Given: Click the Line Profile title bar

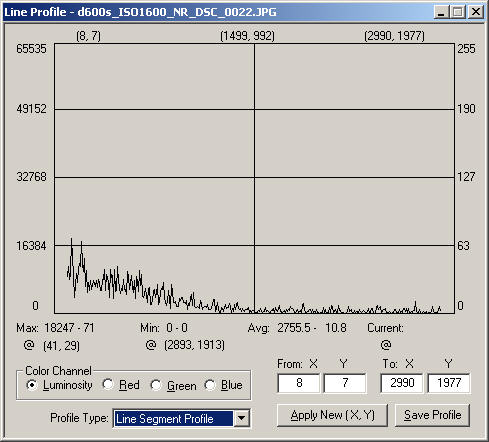Looking at the screenshot, I should (x=217, y=12).
